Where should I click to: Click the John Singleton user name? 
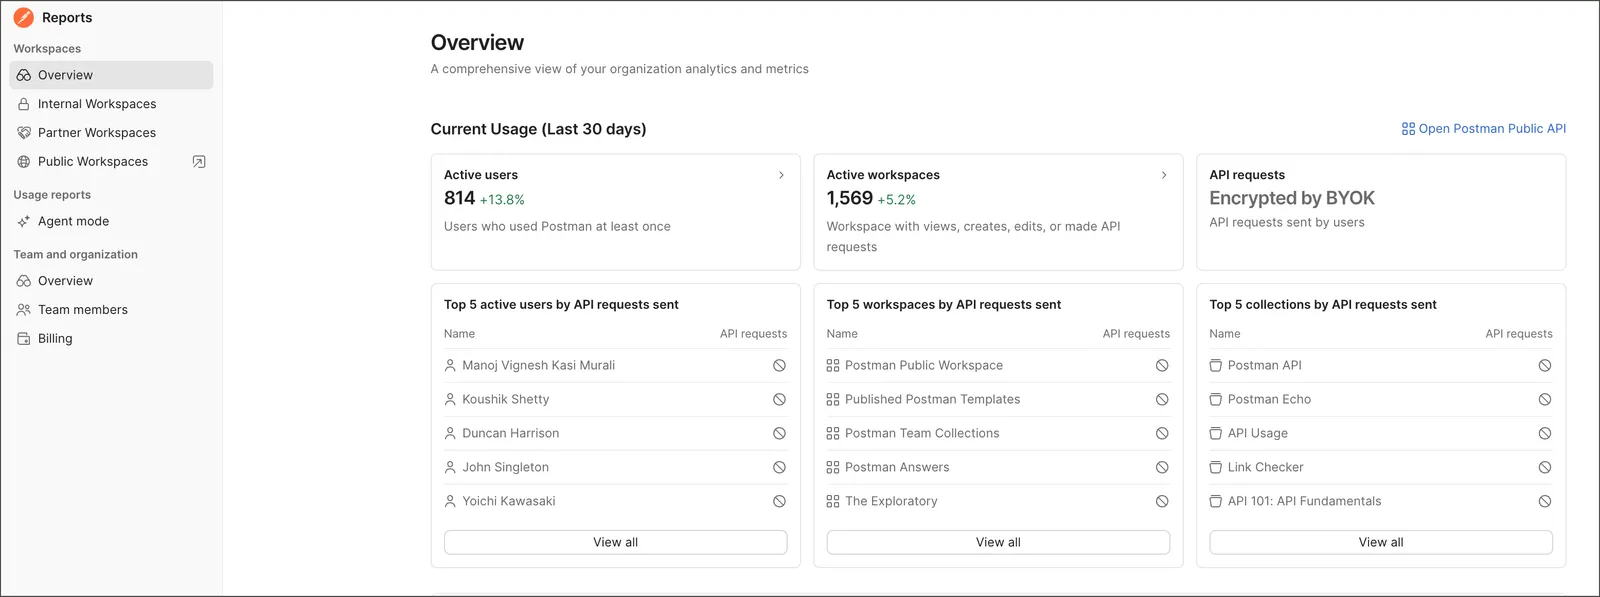click(x=506, y=468)
